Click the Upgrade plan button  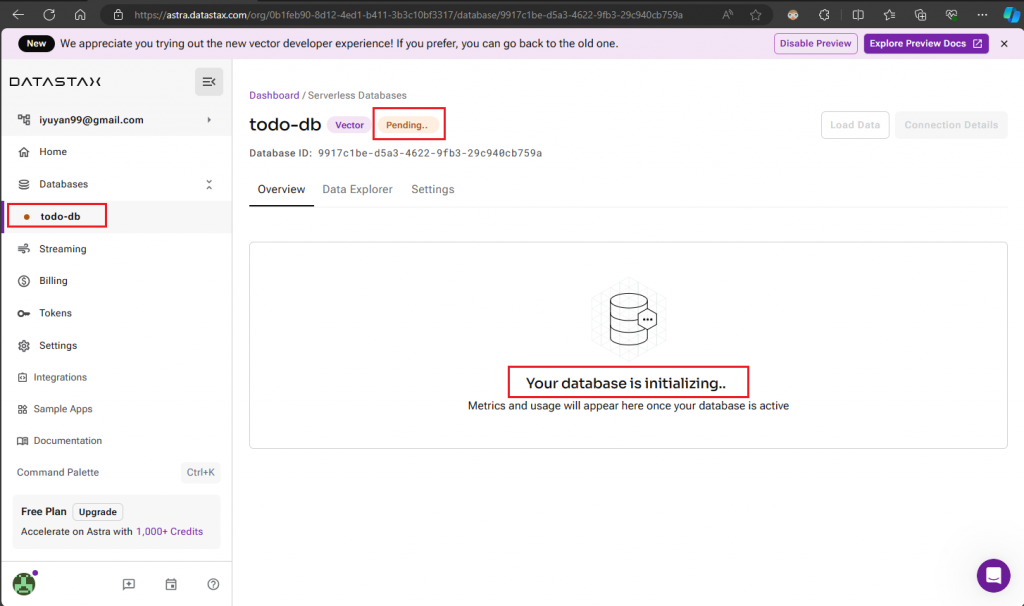[98, 512]
